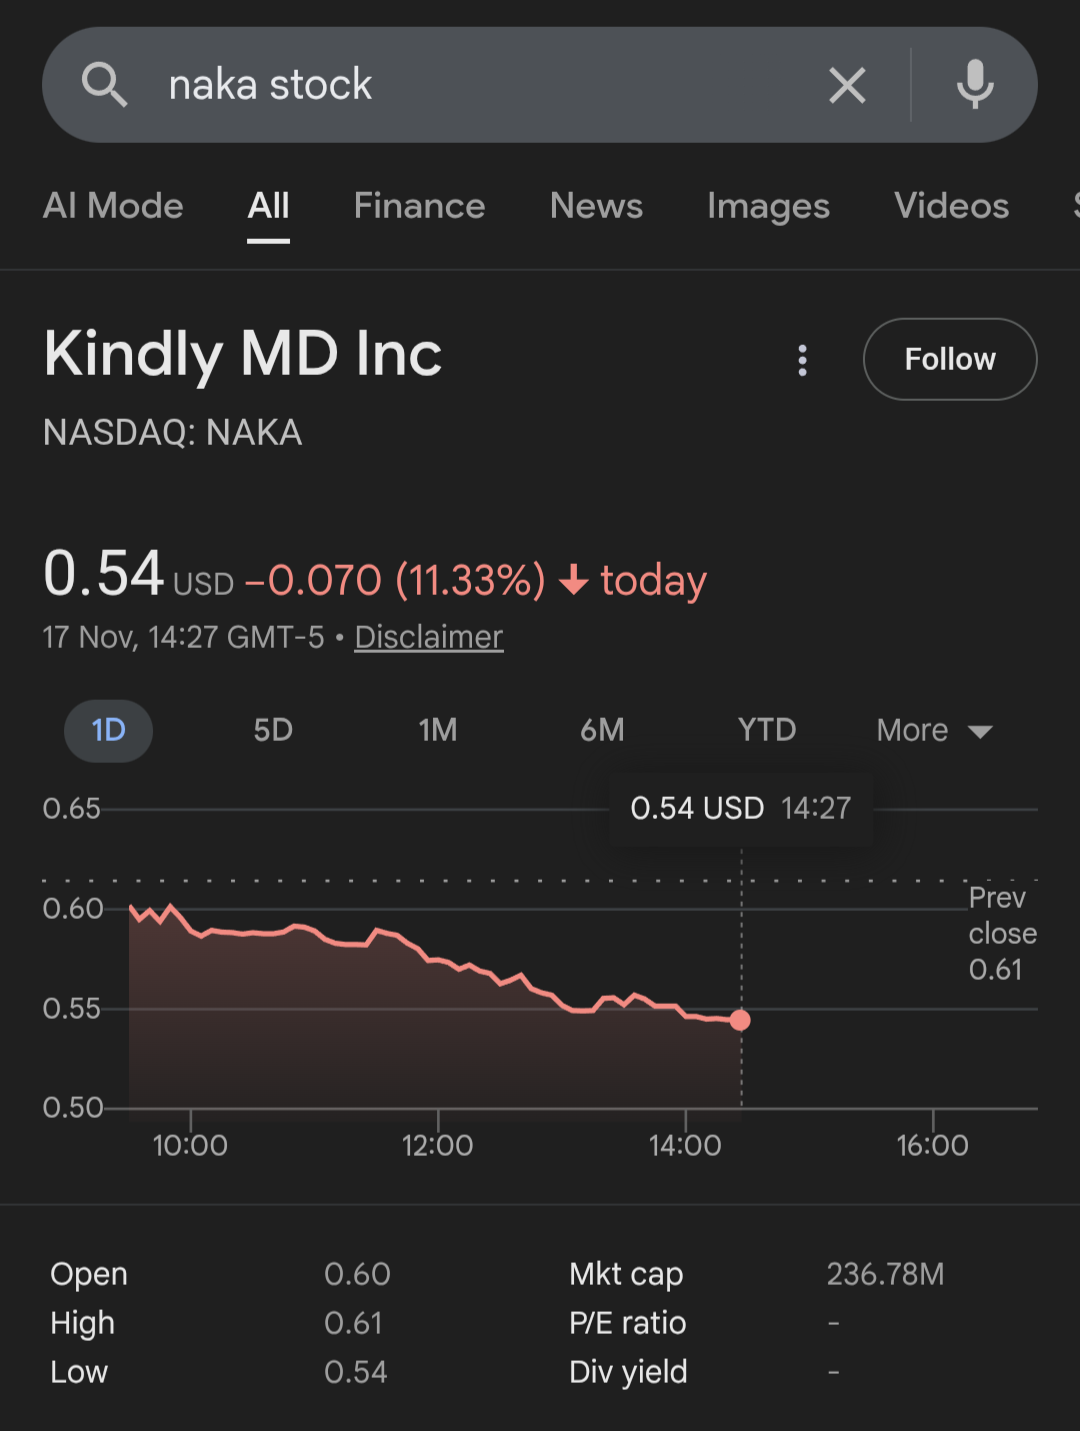
Task: Click the red chart endpoint marker
Action: click(740, 1020)
